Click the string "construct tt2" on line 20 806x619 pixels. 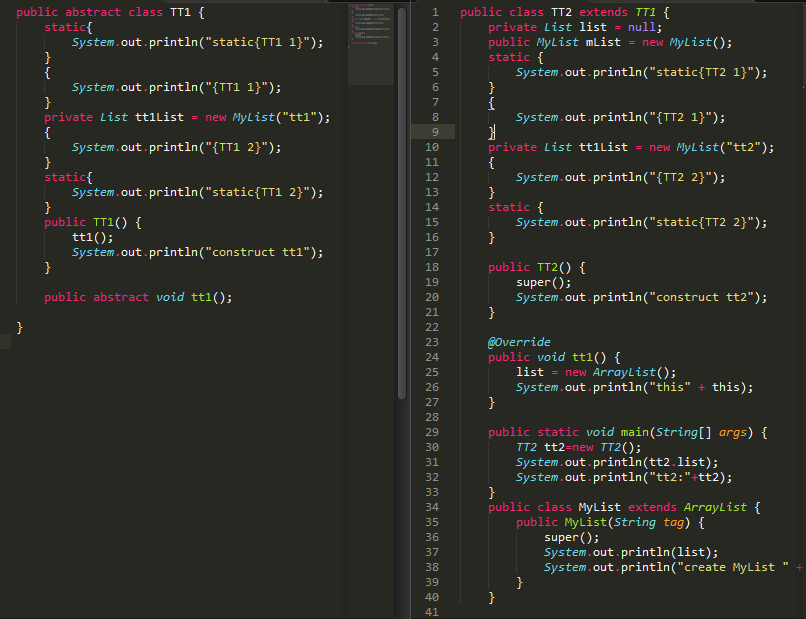point(702,297)
